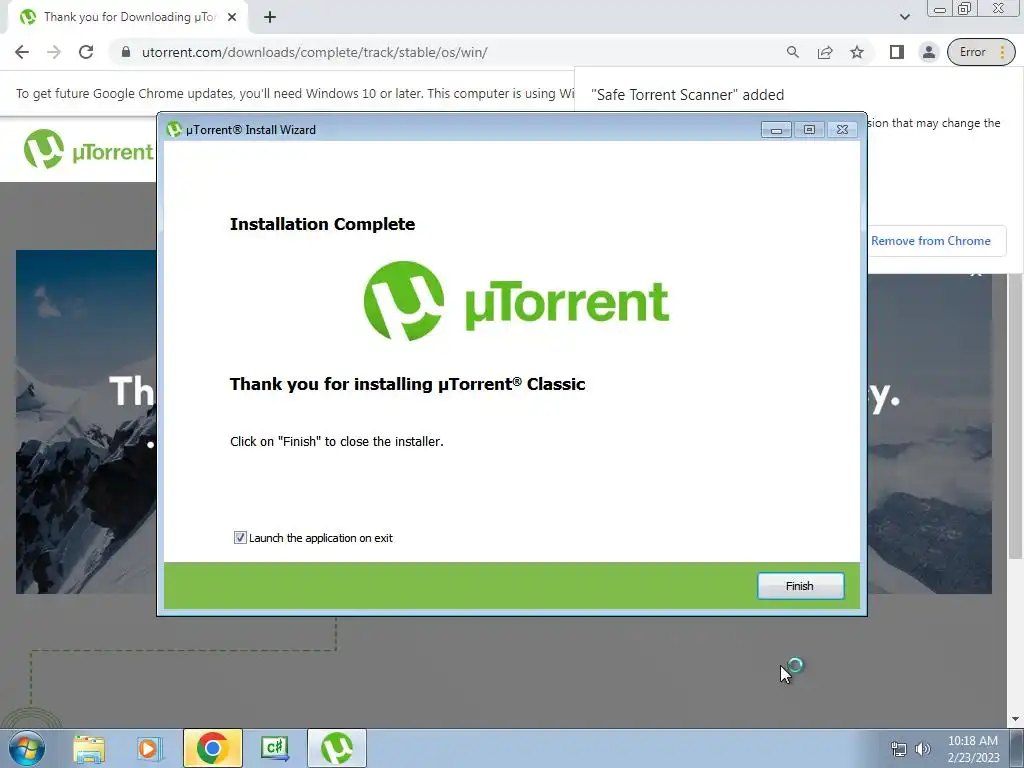
Task: Launch Windows Media Player from taskbar
Action: point(148,748)
